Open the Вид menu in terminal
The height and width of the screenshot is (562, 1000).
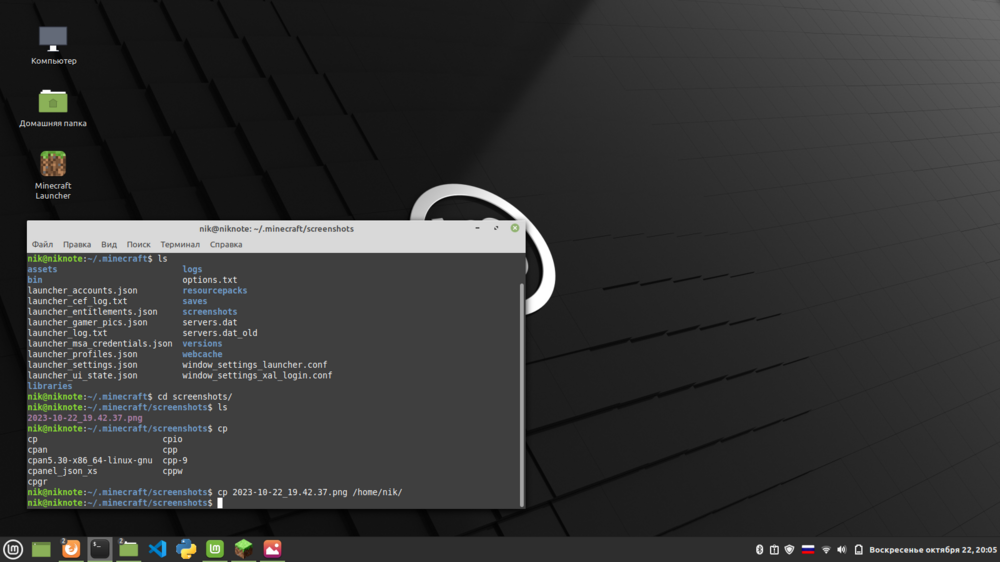coord(109,244)
